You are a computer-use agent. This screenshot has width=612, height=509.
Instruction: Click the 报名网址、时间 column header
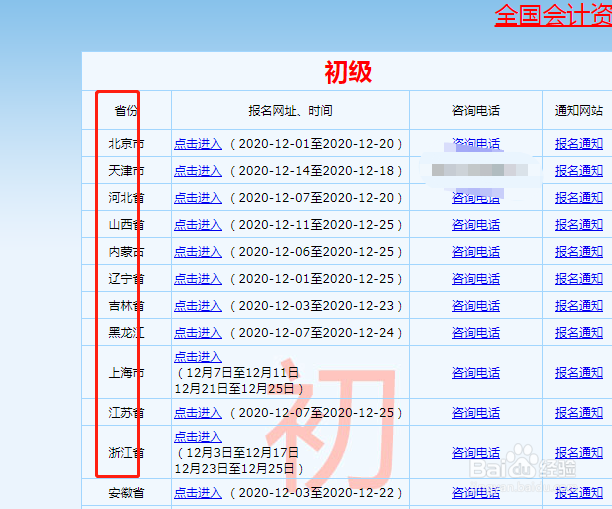(290, 111)
